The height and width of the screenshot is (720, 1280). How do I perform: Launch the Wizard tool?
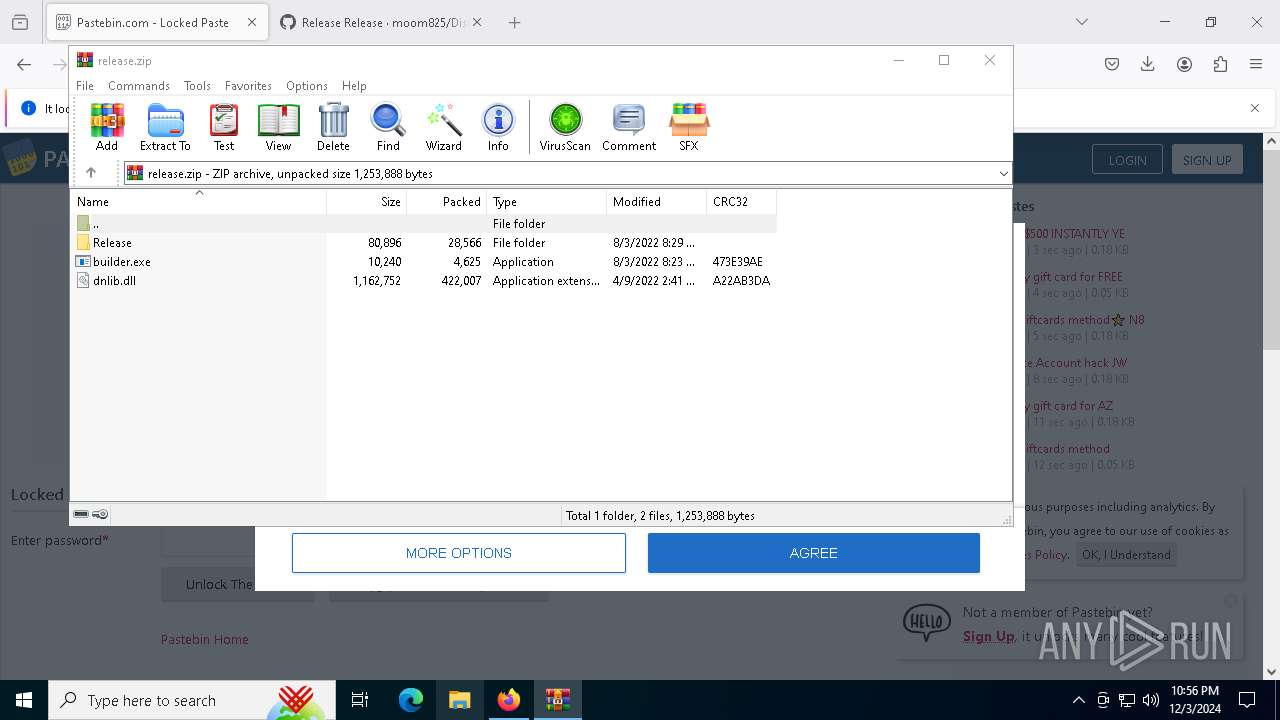click(x=443, y=127)
